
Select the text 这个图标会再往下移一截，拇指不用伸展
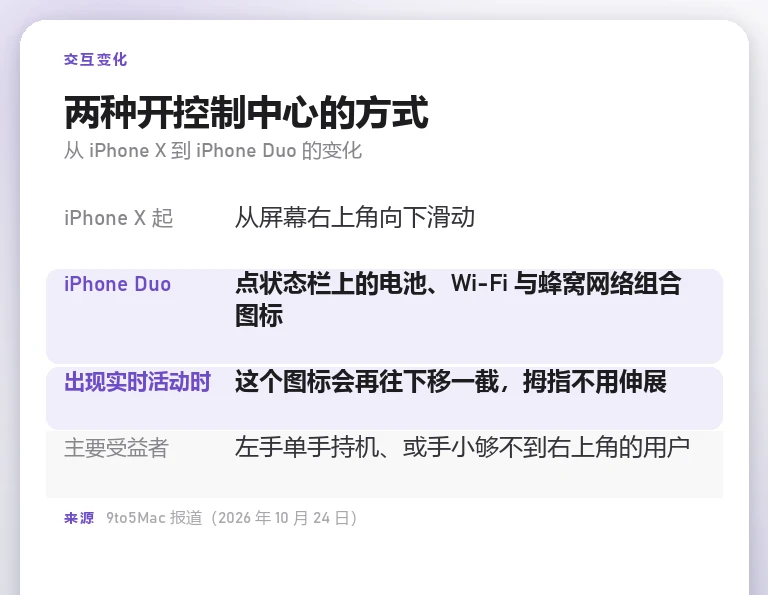[451, 382]
